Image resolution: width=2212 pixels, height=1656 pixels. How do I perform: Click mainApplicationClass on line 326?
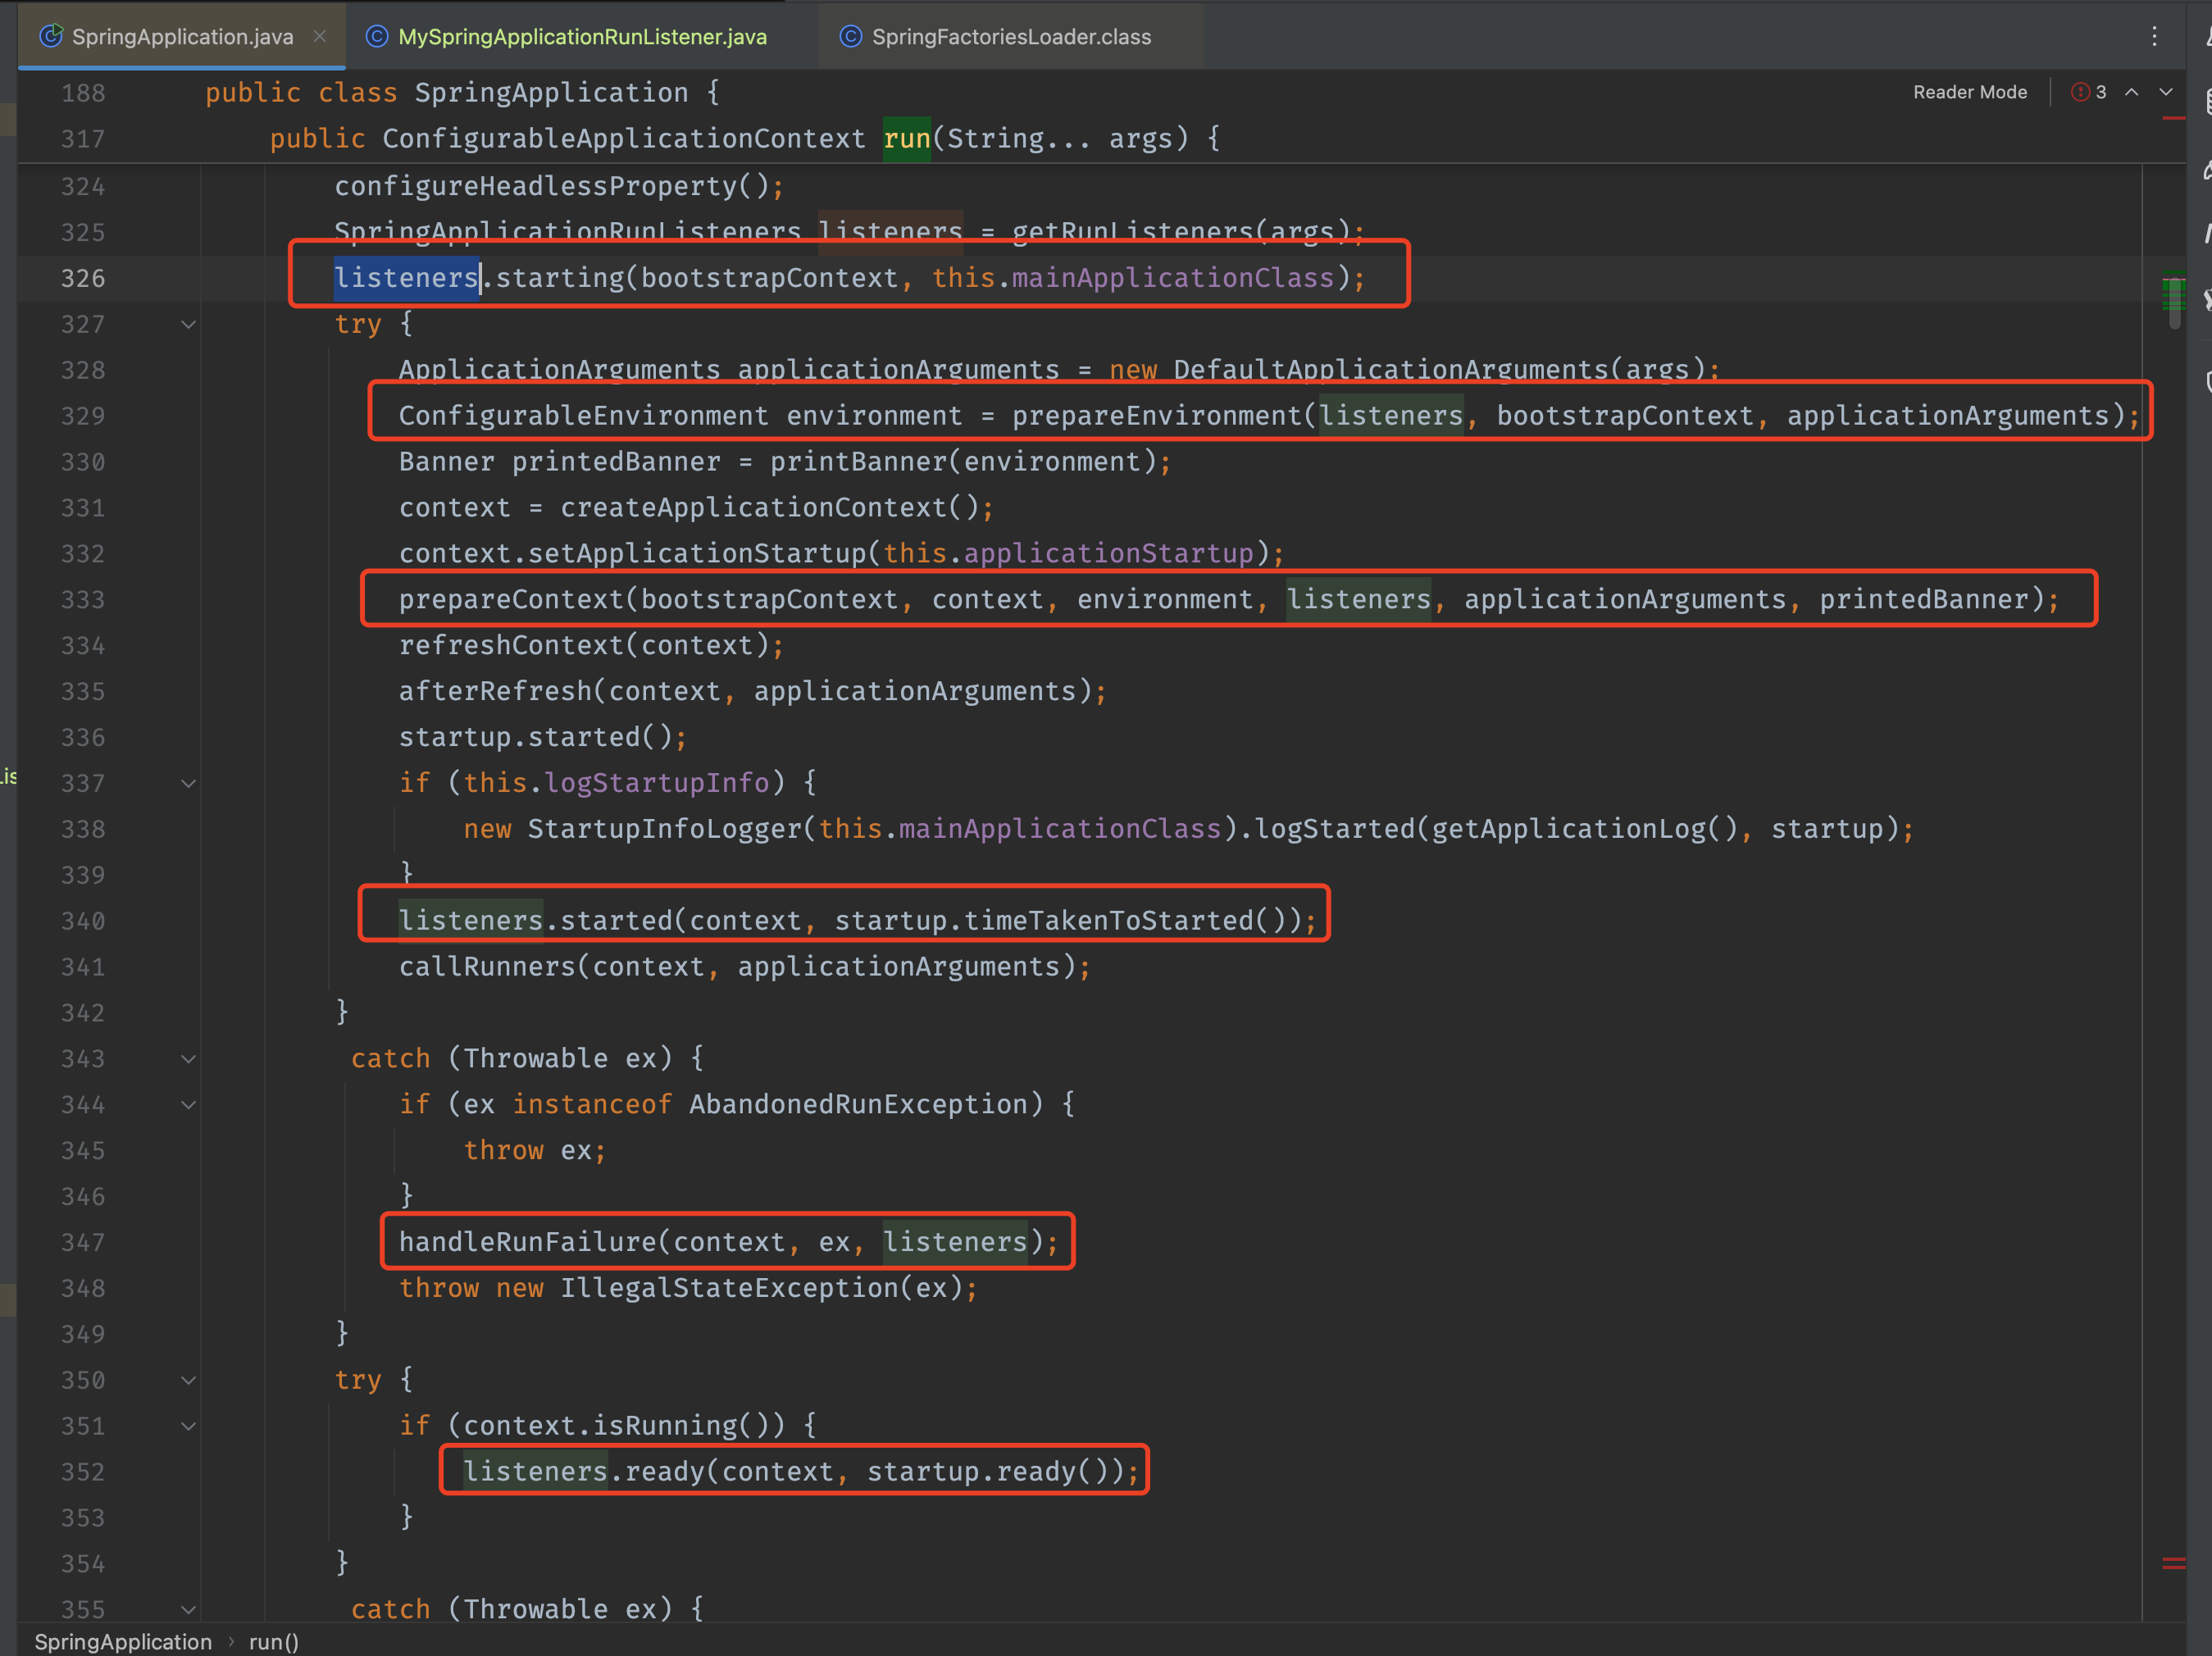(1172, 278)
